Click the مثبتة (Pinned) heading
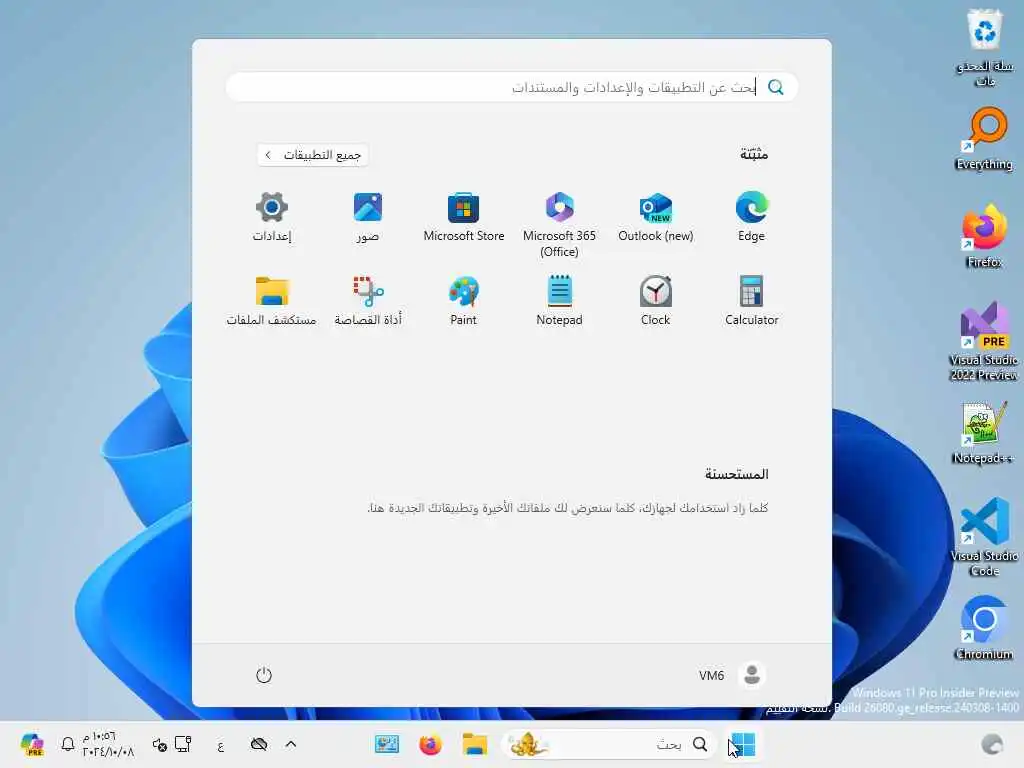 (754, 154)
